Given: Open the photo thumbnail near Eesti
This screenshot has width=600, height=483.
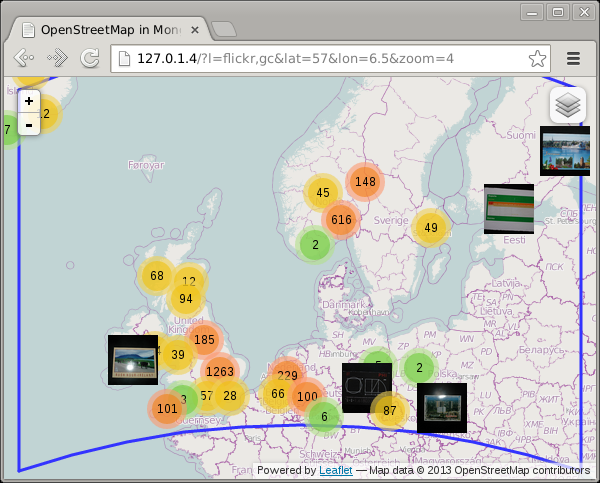Looking at the screenshot, I should [x=508, y=208].
